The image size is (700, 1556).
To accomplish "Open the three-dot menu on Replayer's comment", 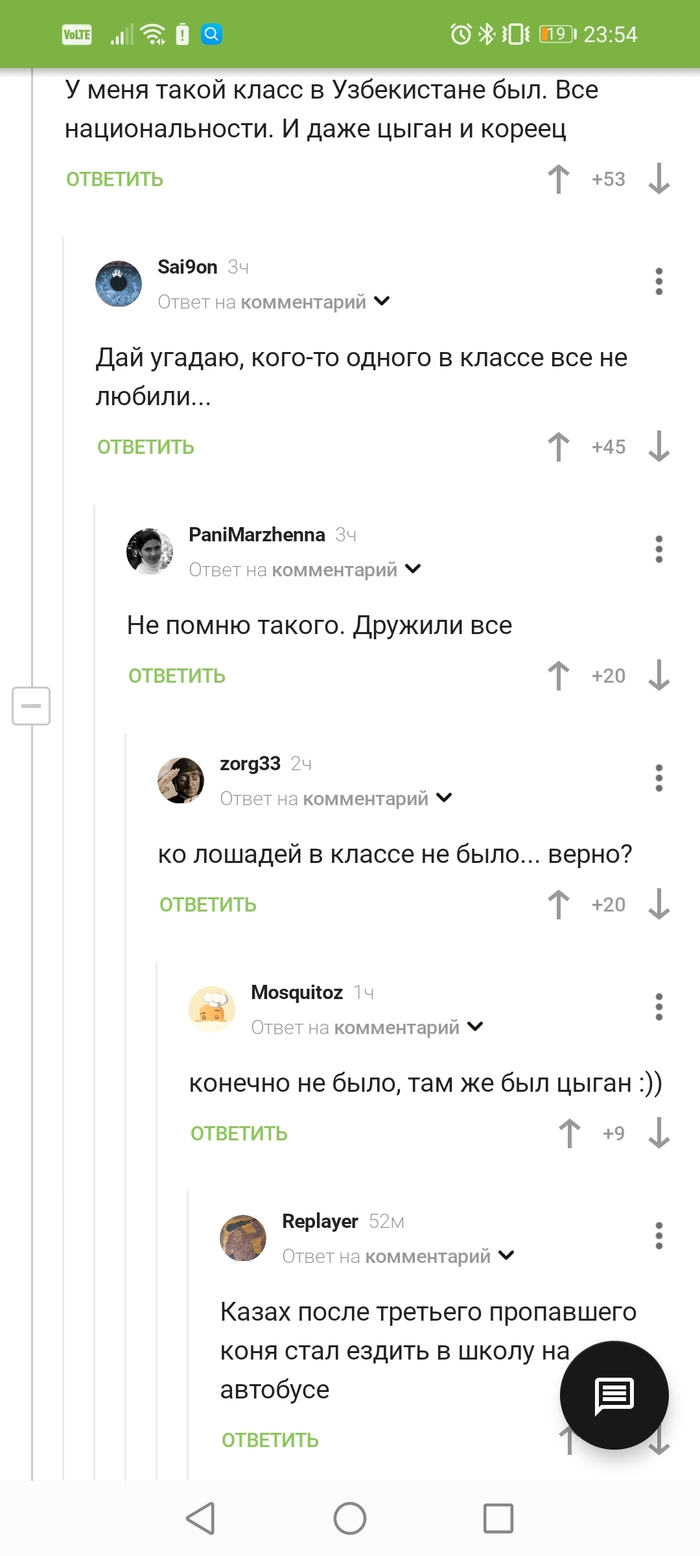I will click(x=659, y=1237).
